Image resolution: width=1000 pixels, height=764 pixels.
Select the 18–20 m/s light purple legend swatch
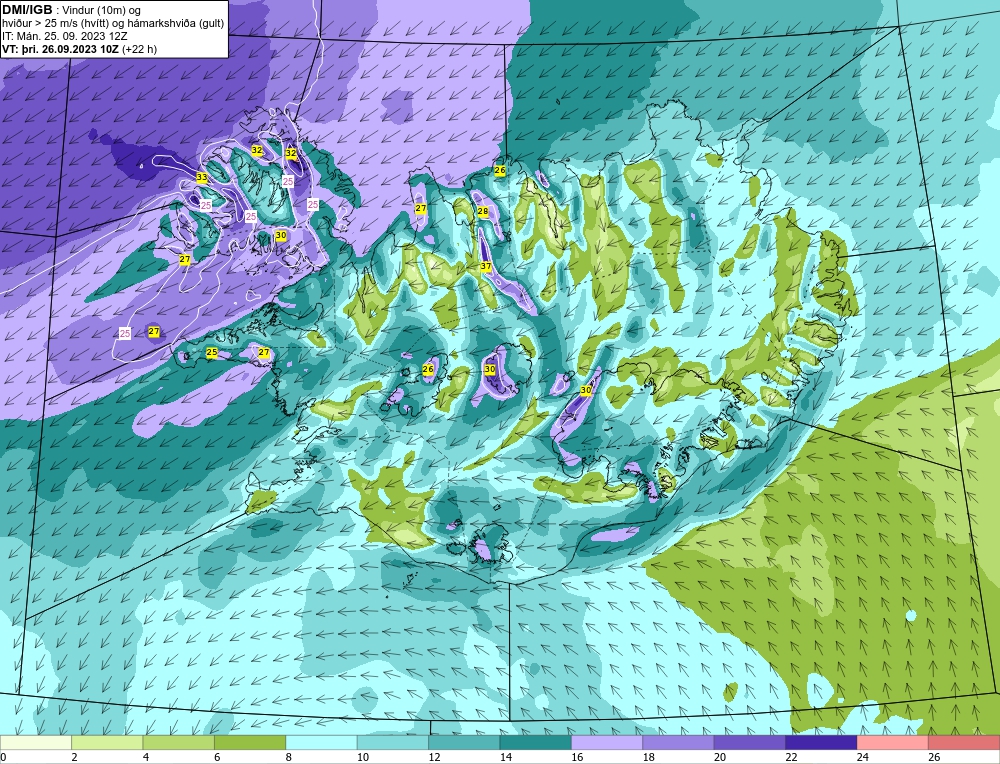pyautogui.click(x=679, y=743)
